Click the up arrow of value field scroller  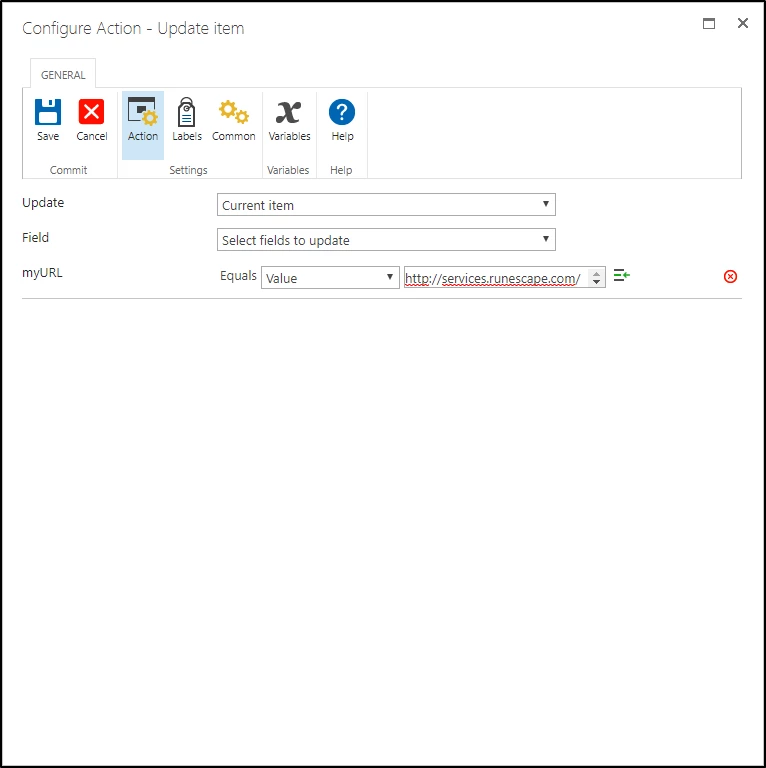click(x=596, y=274)
